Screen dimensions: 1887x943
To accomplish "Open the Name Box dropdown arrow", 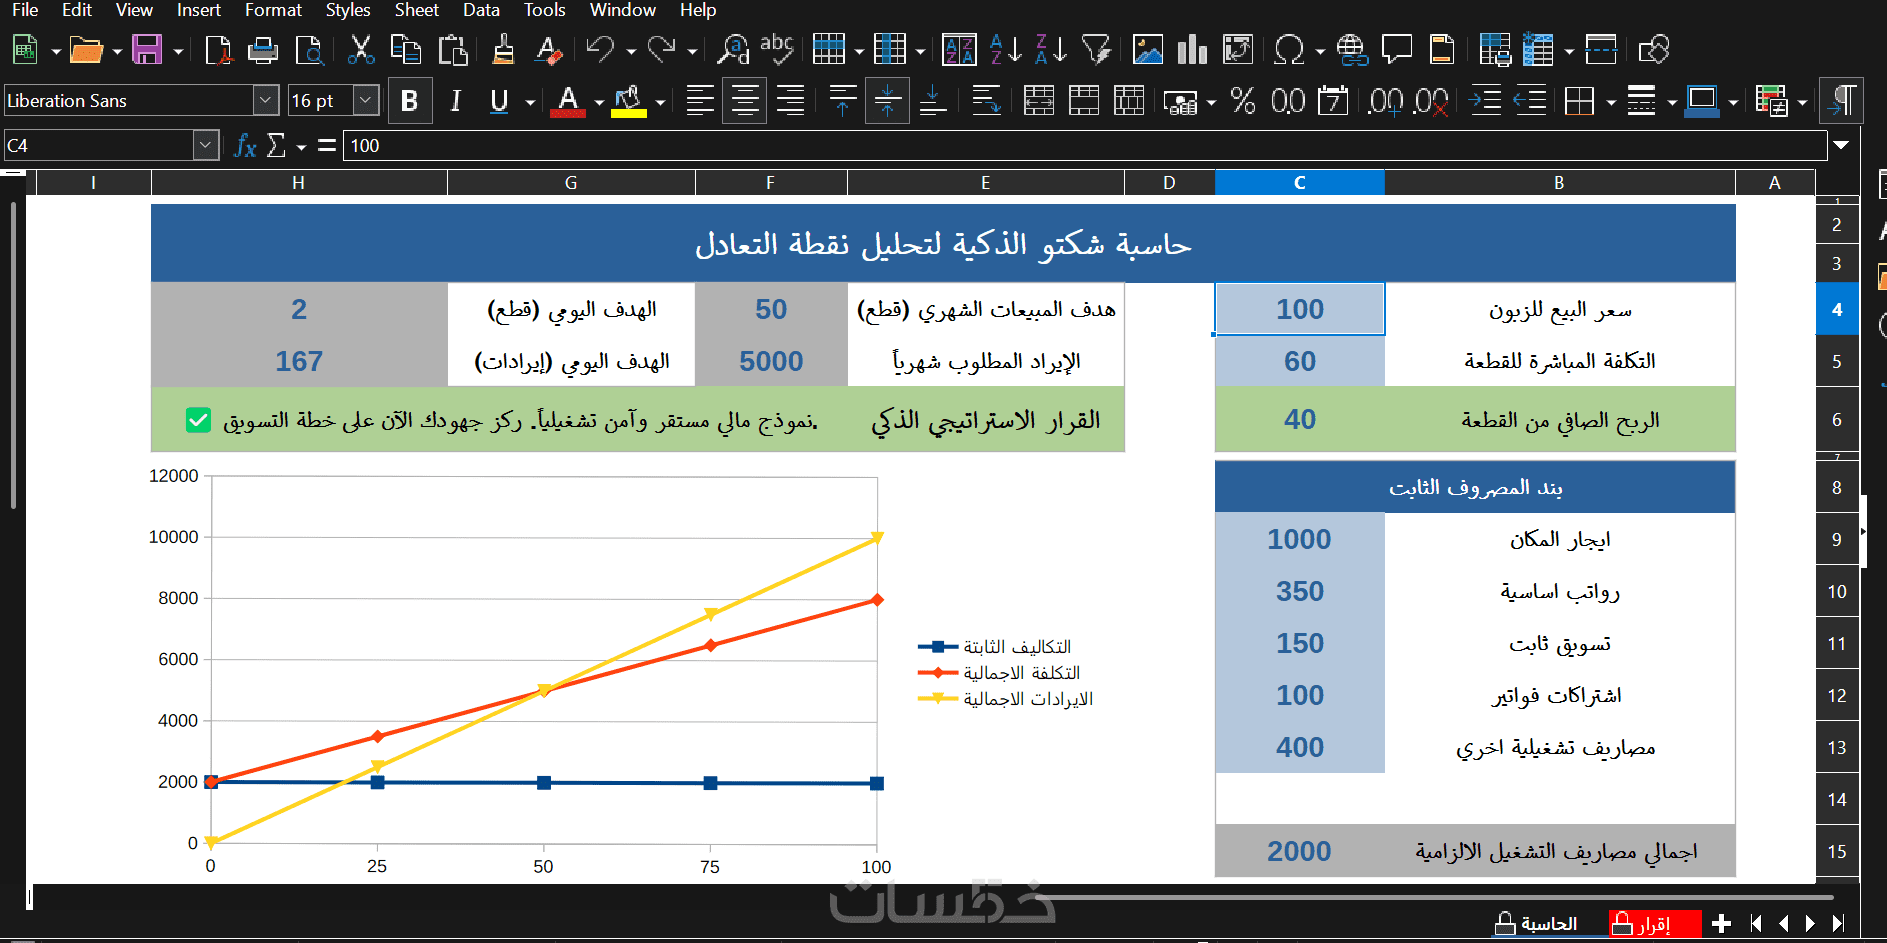I will click(x=206, y=145).
